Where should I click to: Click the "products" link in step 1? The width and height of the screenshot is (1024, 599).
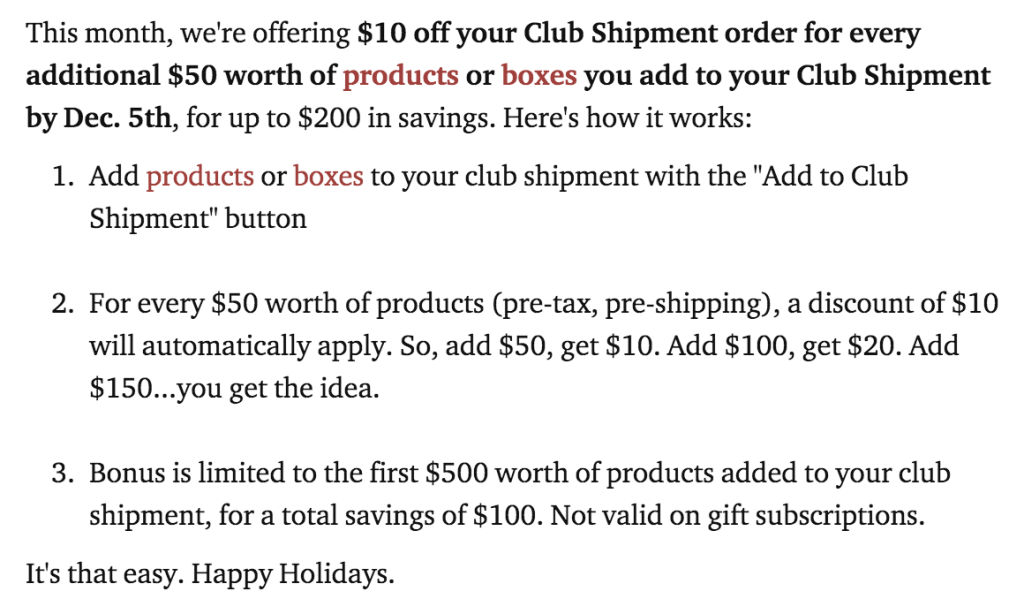(x=200, y=177)
